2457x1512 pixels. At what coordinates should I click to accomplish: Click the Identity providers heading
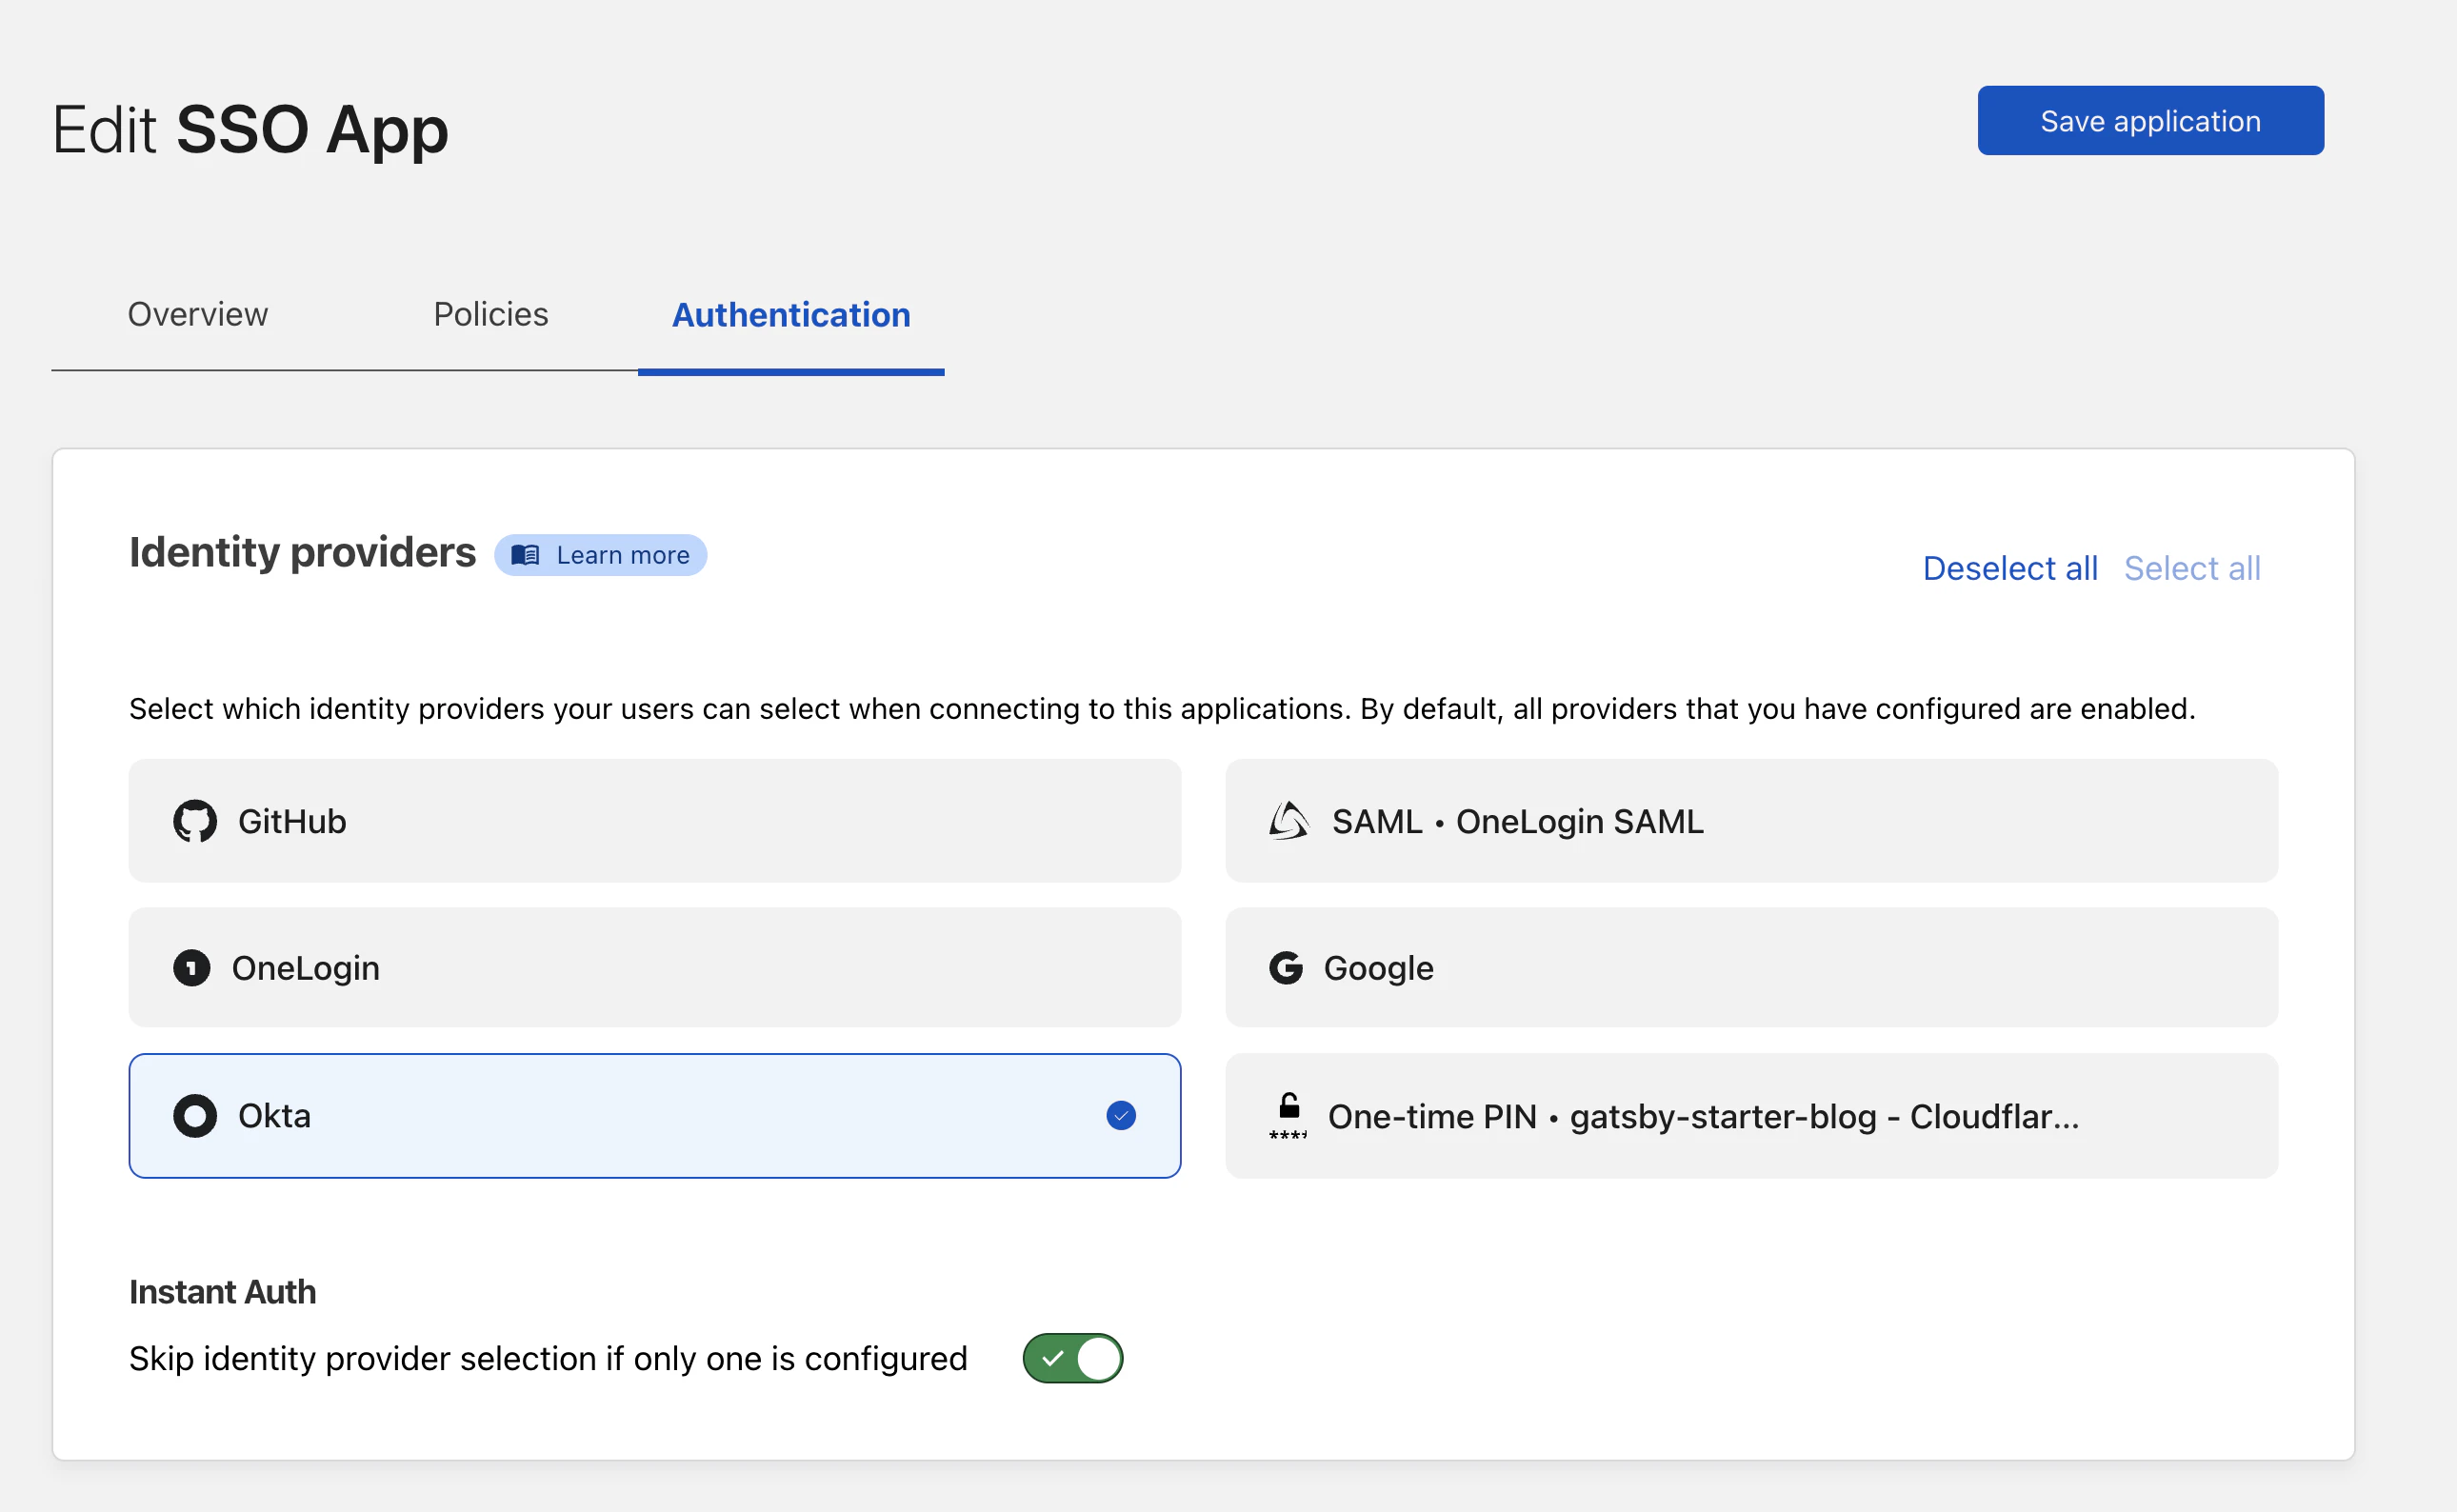click(x=302, y=552)
